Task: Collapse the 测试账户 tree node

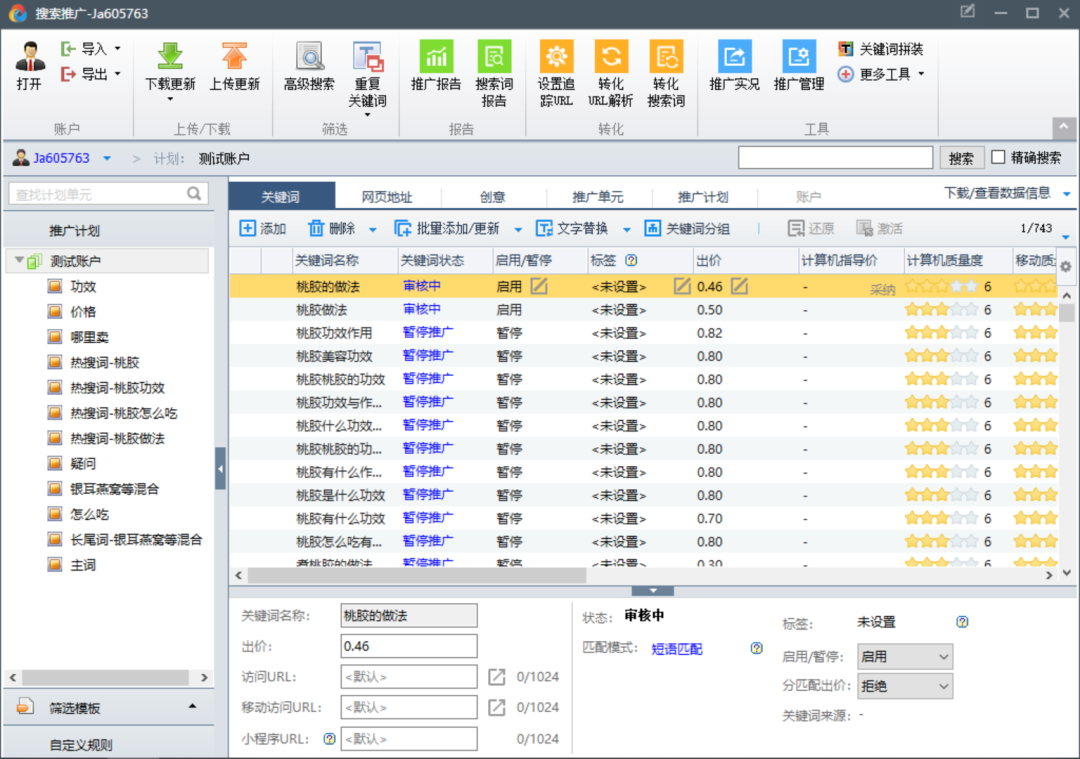Action: coord(18,262)
